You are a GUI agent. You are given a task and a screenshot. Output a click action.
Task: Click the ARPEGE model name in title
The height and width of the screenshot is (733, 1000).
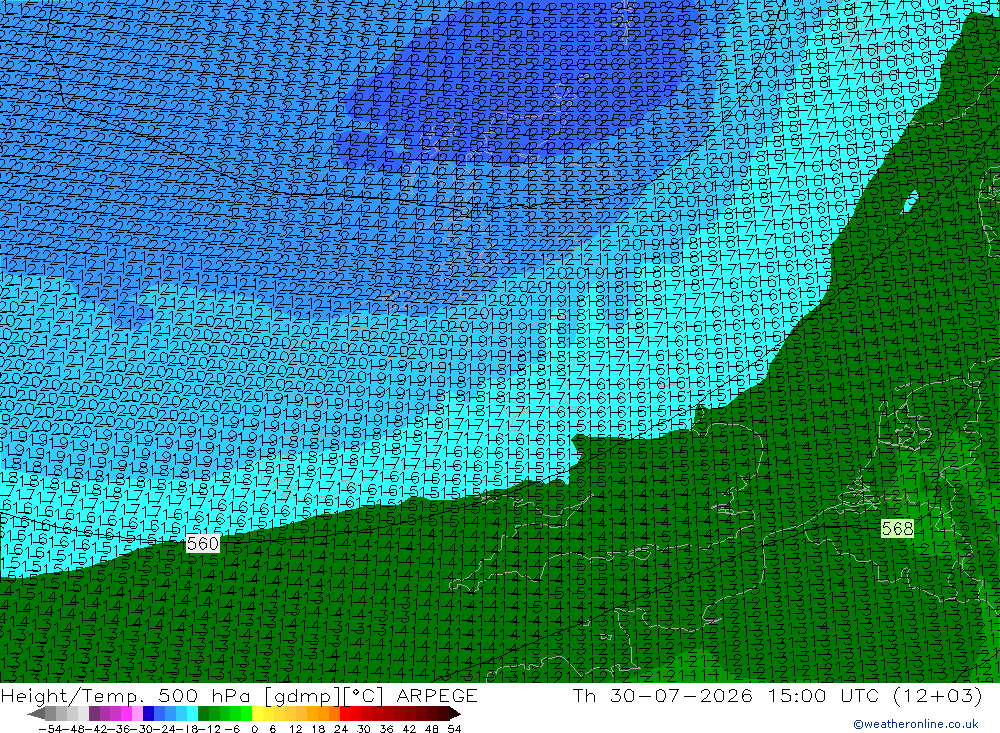click(437, 695)
